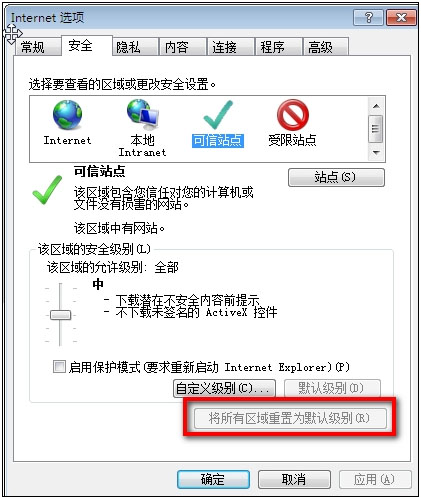Select the Internet zone globe icon
This screenshot has height=499, width=421.
tap(67, 115)
